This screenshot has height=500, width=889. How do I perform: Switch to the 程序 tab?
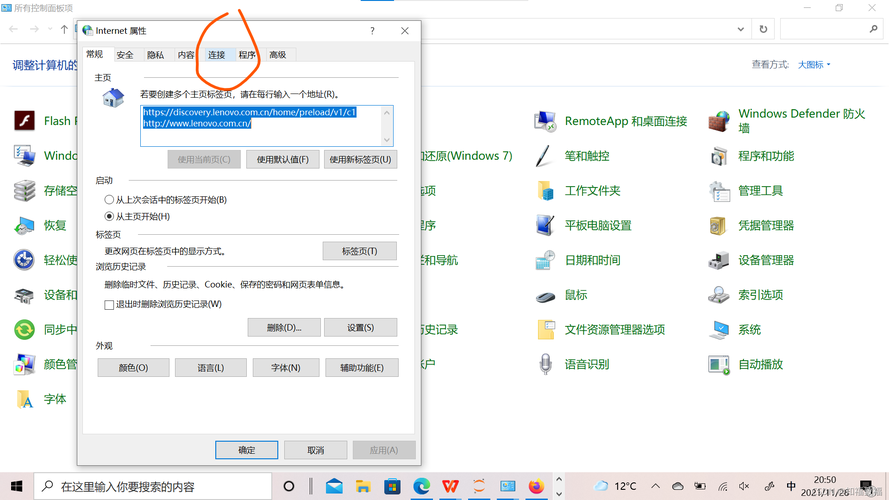coord(247,55)
